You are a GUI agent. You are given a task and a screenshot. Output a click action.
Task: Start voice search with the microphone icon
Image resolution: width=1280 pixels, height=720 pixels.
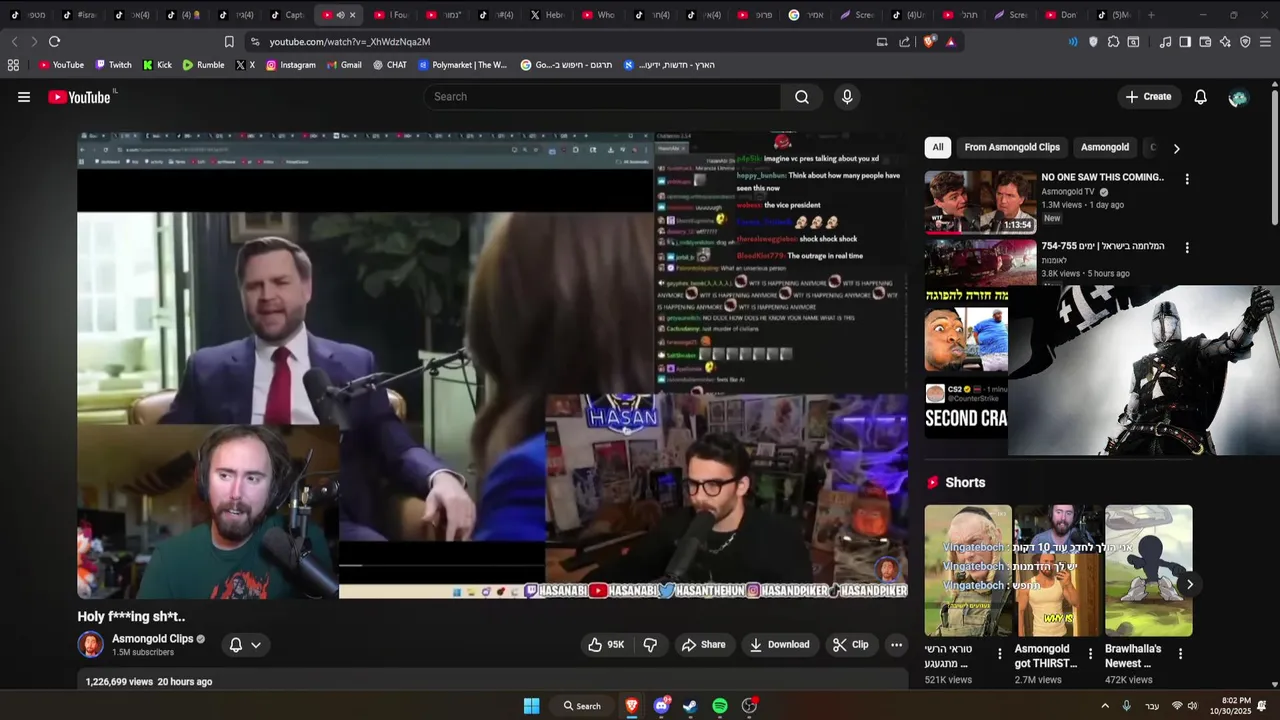(x=847, y=97)
